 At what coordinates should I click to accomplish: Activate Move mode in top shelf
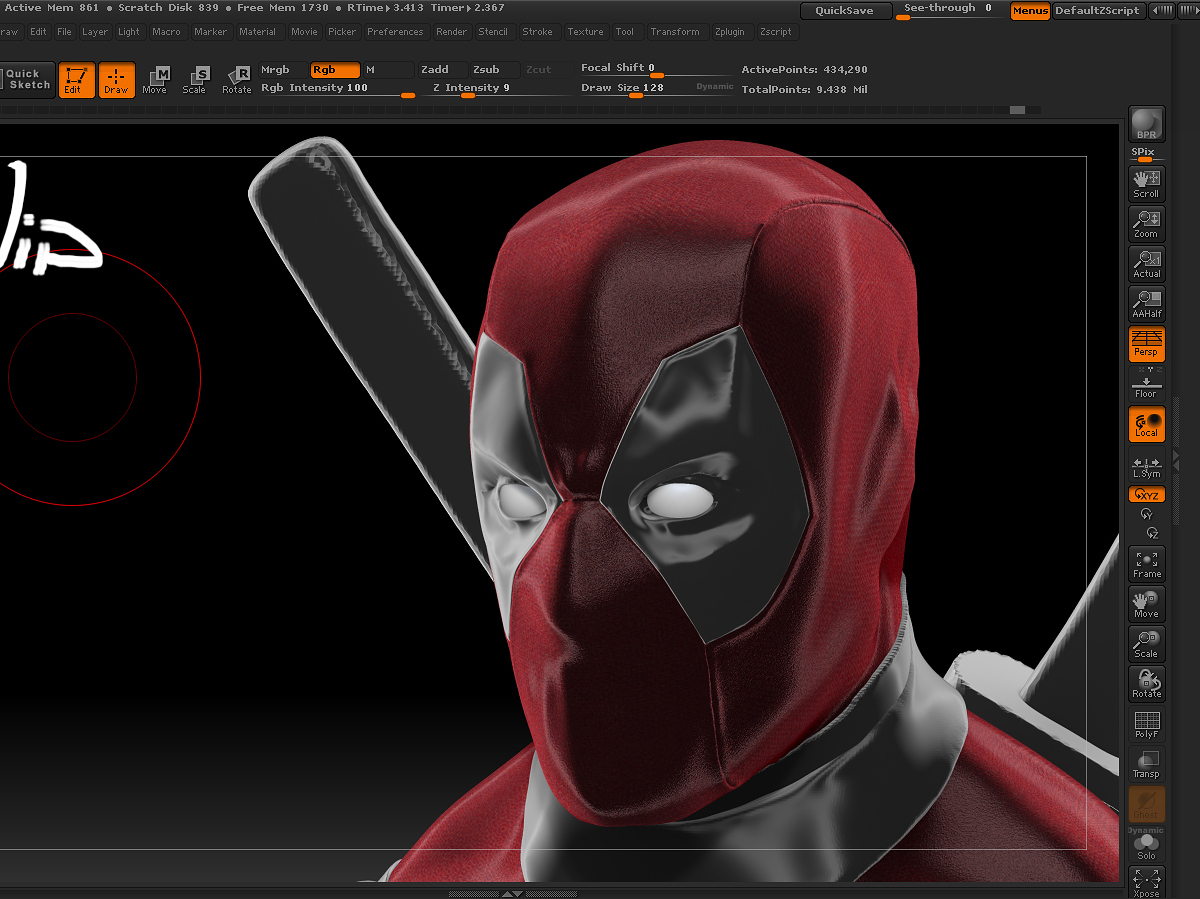click(x=155, y=80)
